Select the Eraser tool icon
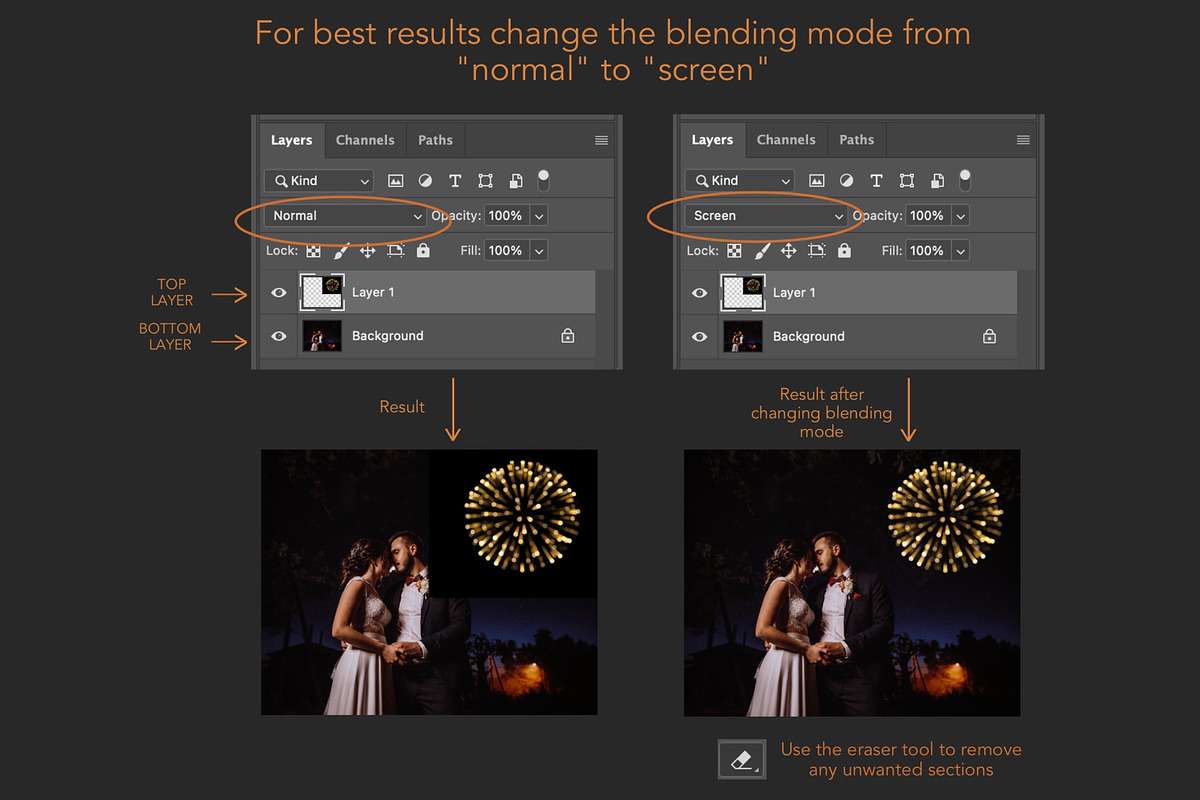The image size is (1200, 800). (741, 760)
